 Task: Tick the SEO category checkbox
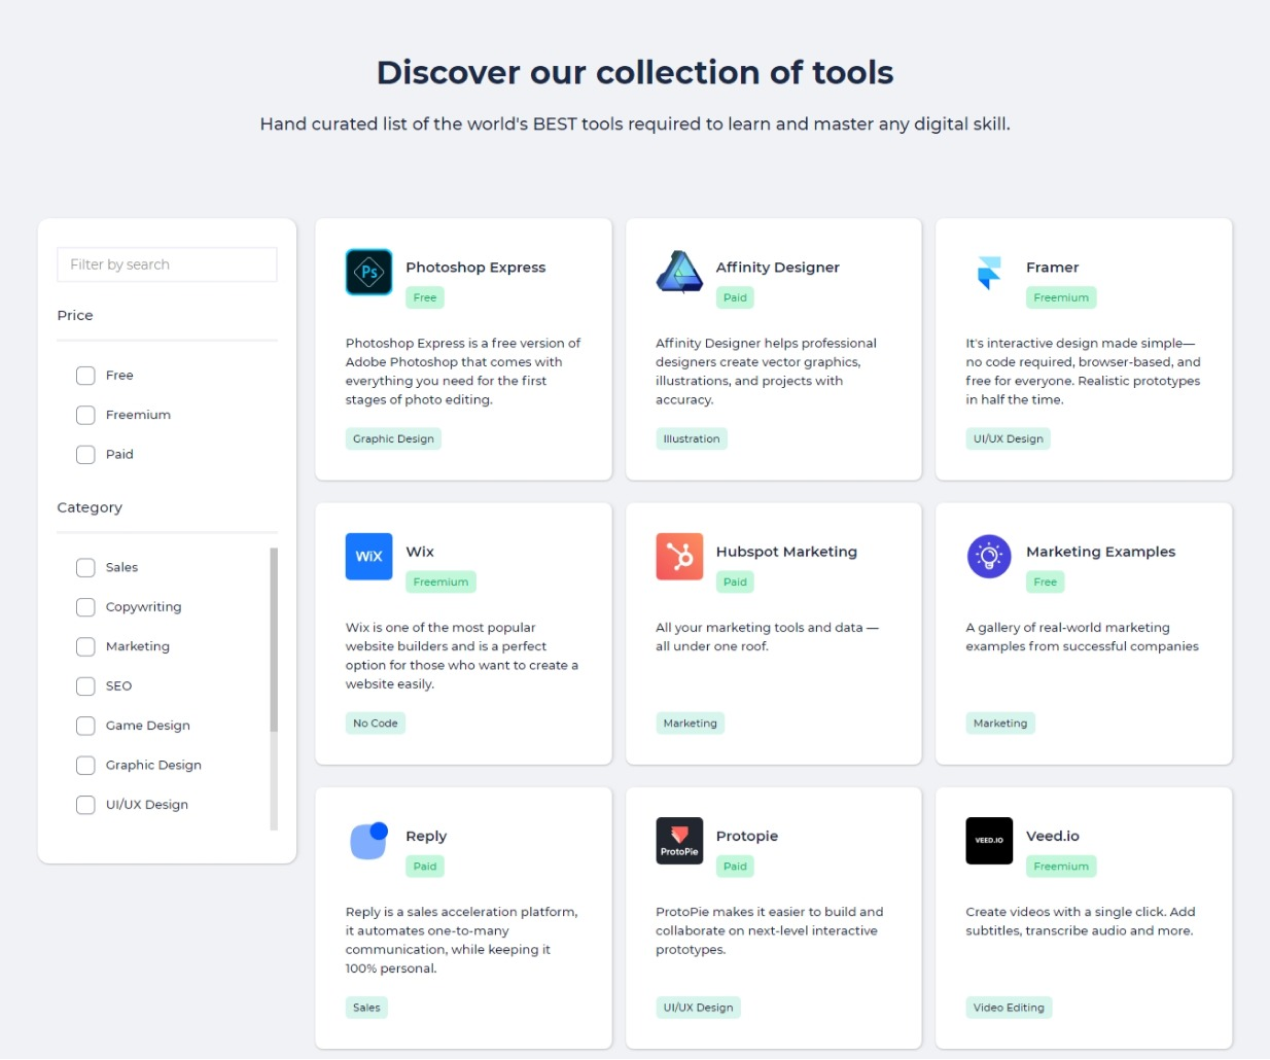point(85,686)
